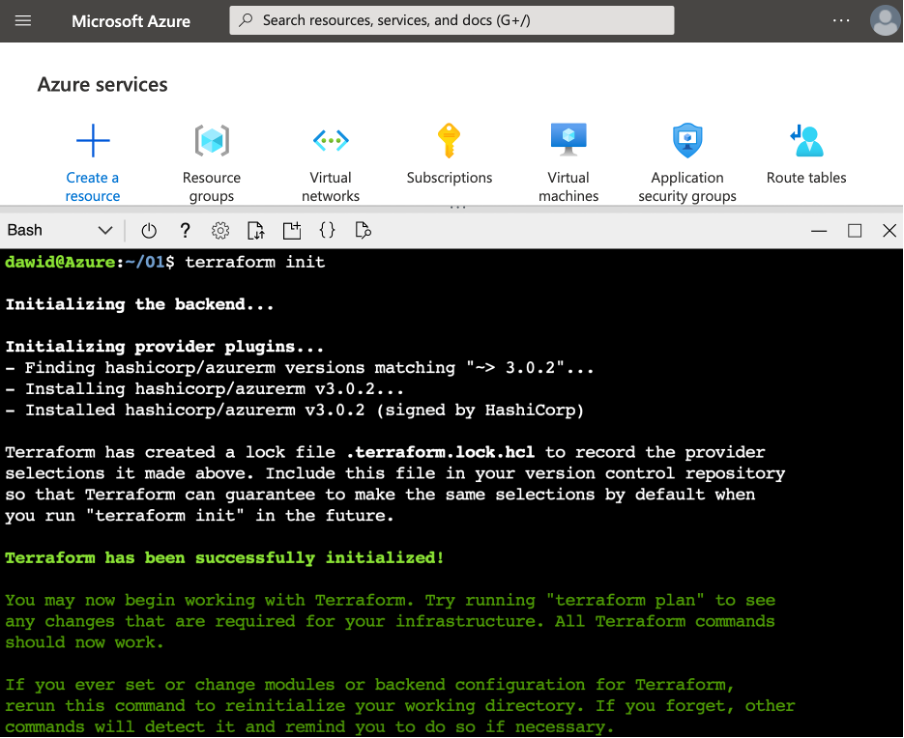Open the top bar more options ellipsis
Image resolution: width=904 pixels, height=738 pixels.
tap(841, 21)
